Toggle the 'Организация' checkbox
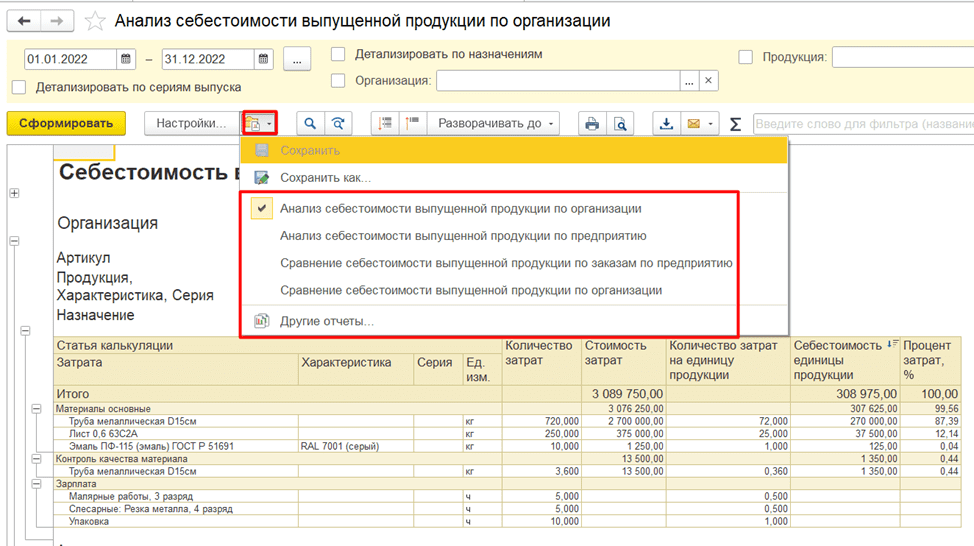974x546 pixels. (x=338, y=80)
